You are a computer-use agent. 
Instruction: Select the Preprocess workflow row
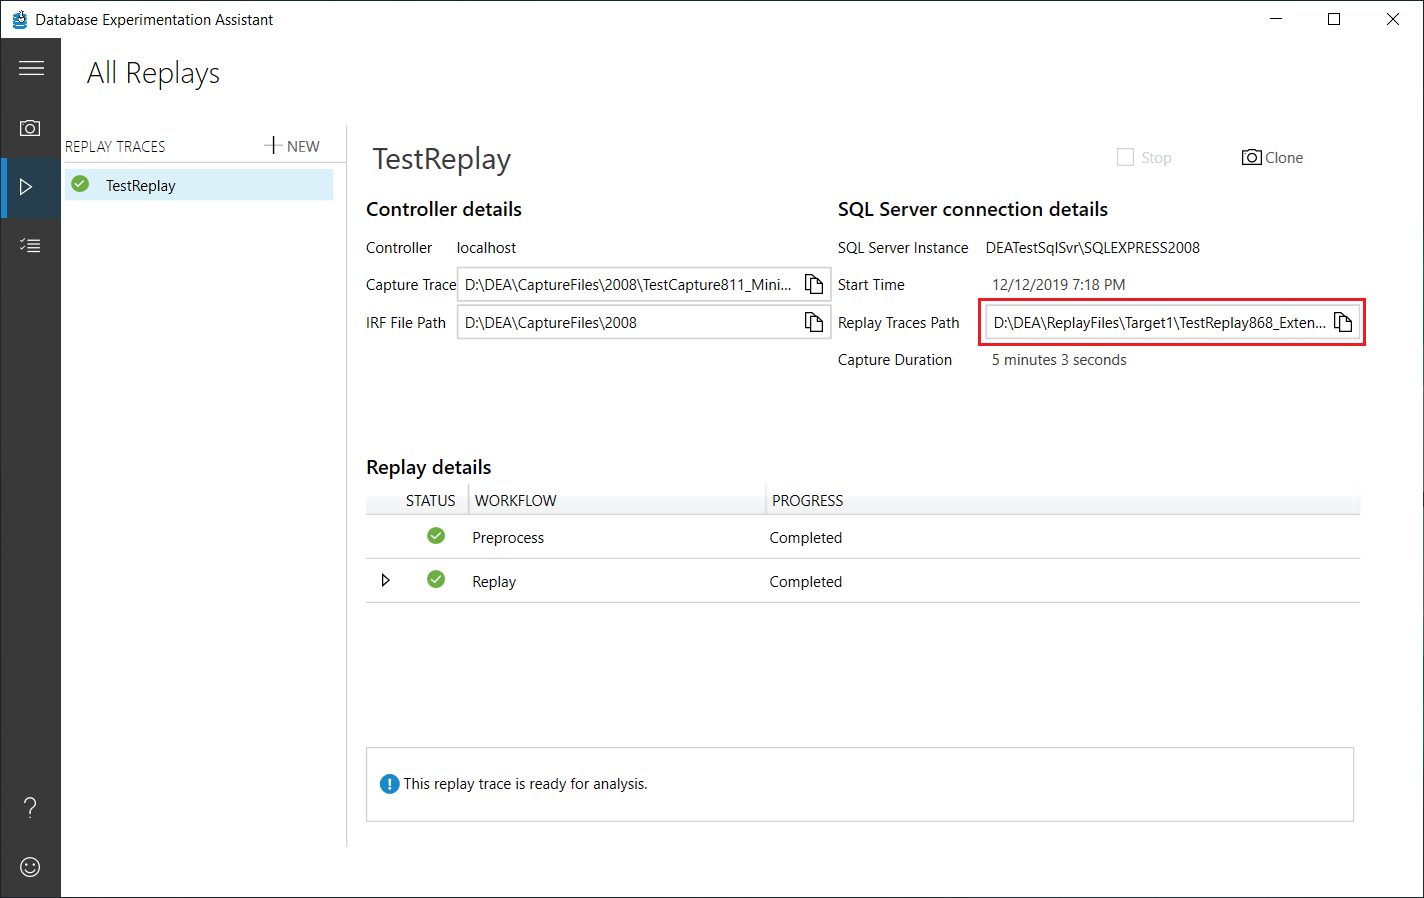coord(863,537)
